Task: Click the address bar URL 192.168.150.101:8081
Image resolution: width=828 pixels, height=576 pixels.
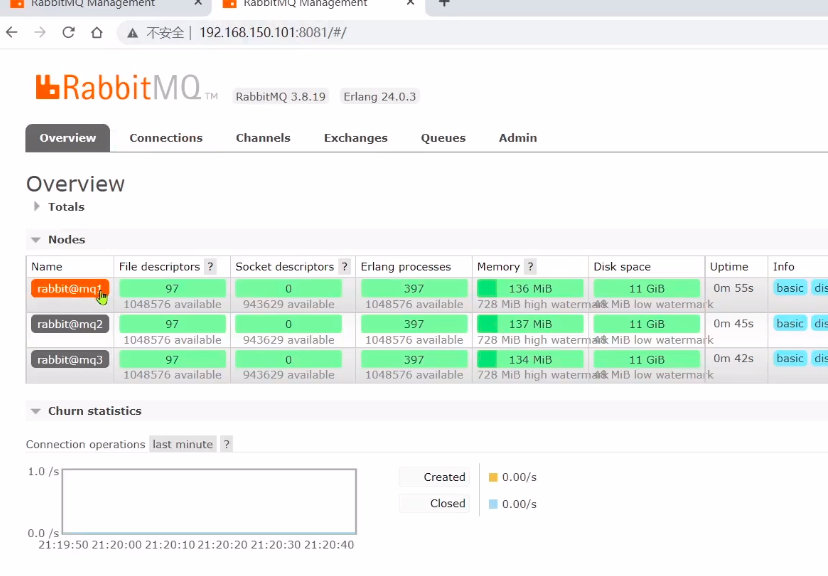Action: tap(272, 33)
